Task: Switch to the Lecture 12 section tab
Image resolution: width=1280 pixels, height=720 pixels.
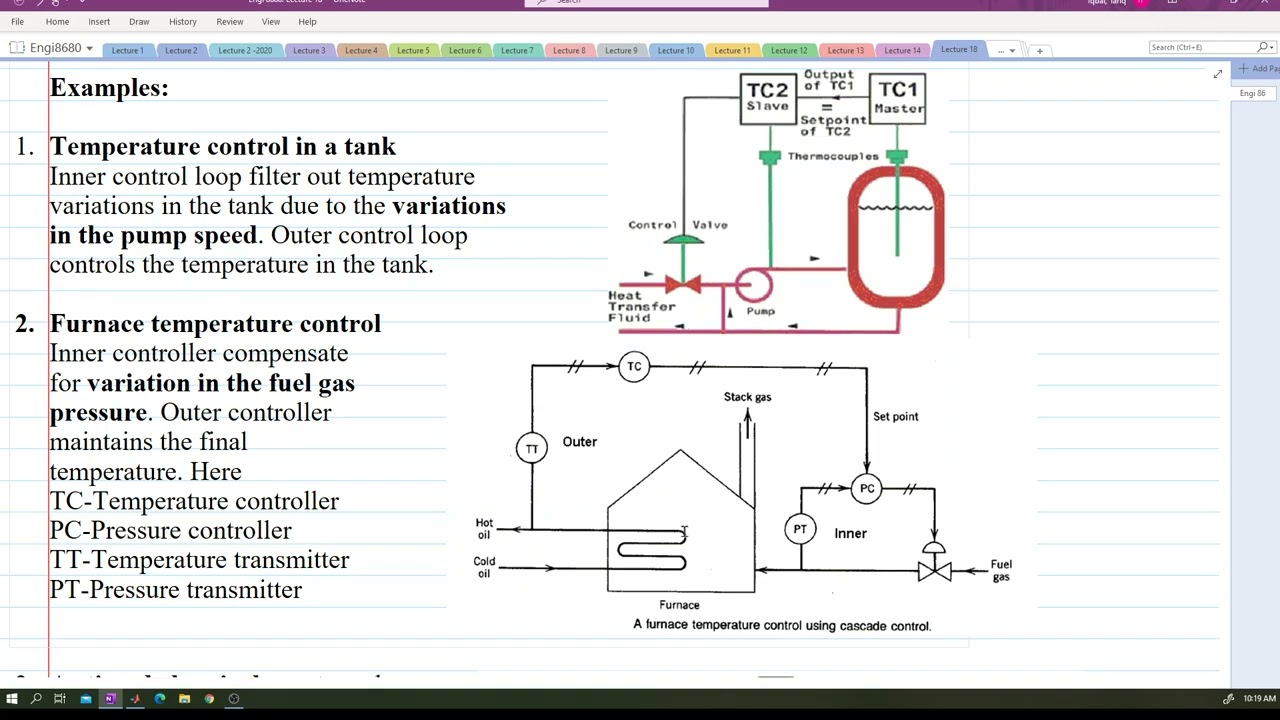Action: (789, 50)
